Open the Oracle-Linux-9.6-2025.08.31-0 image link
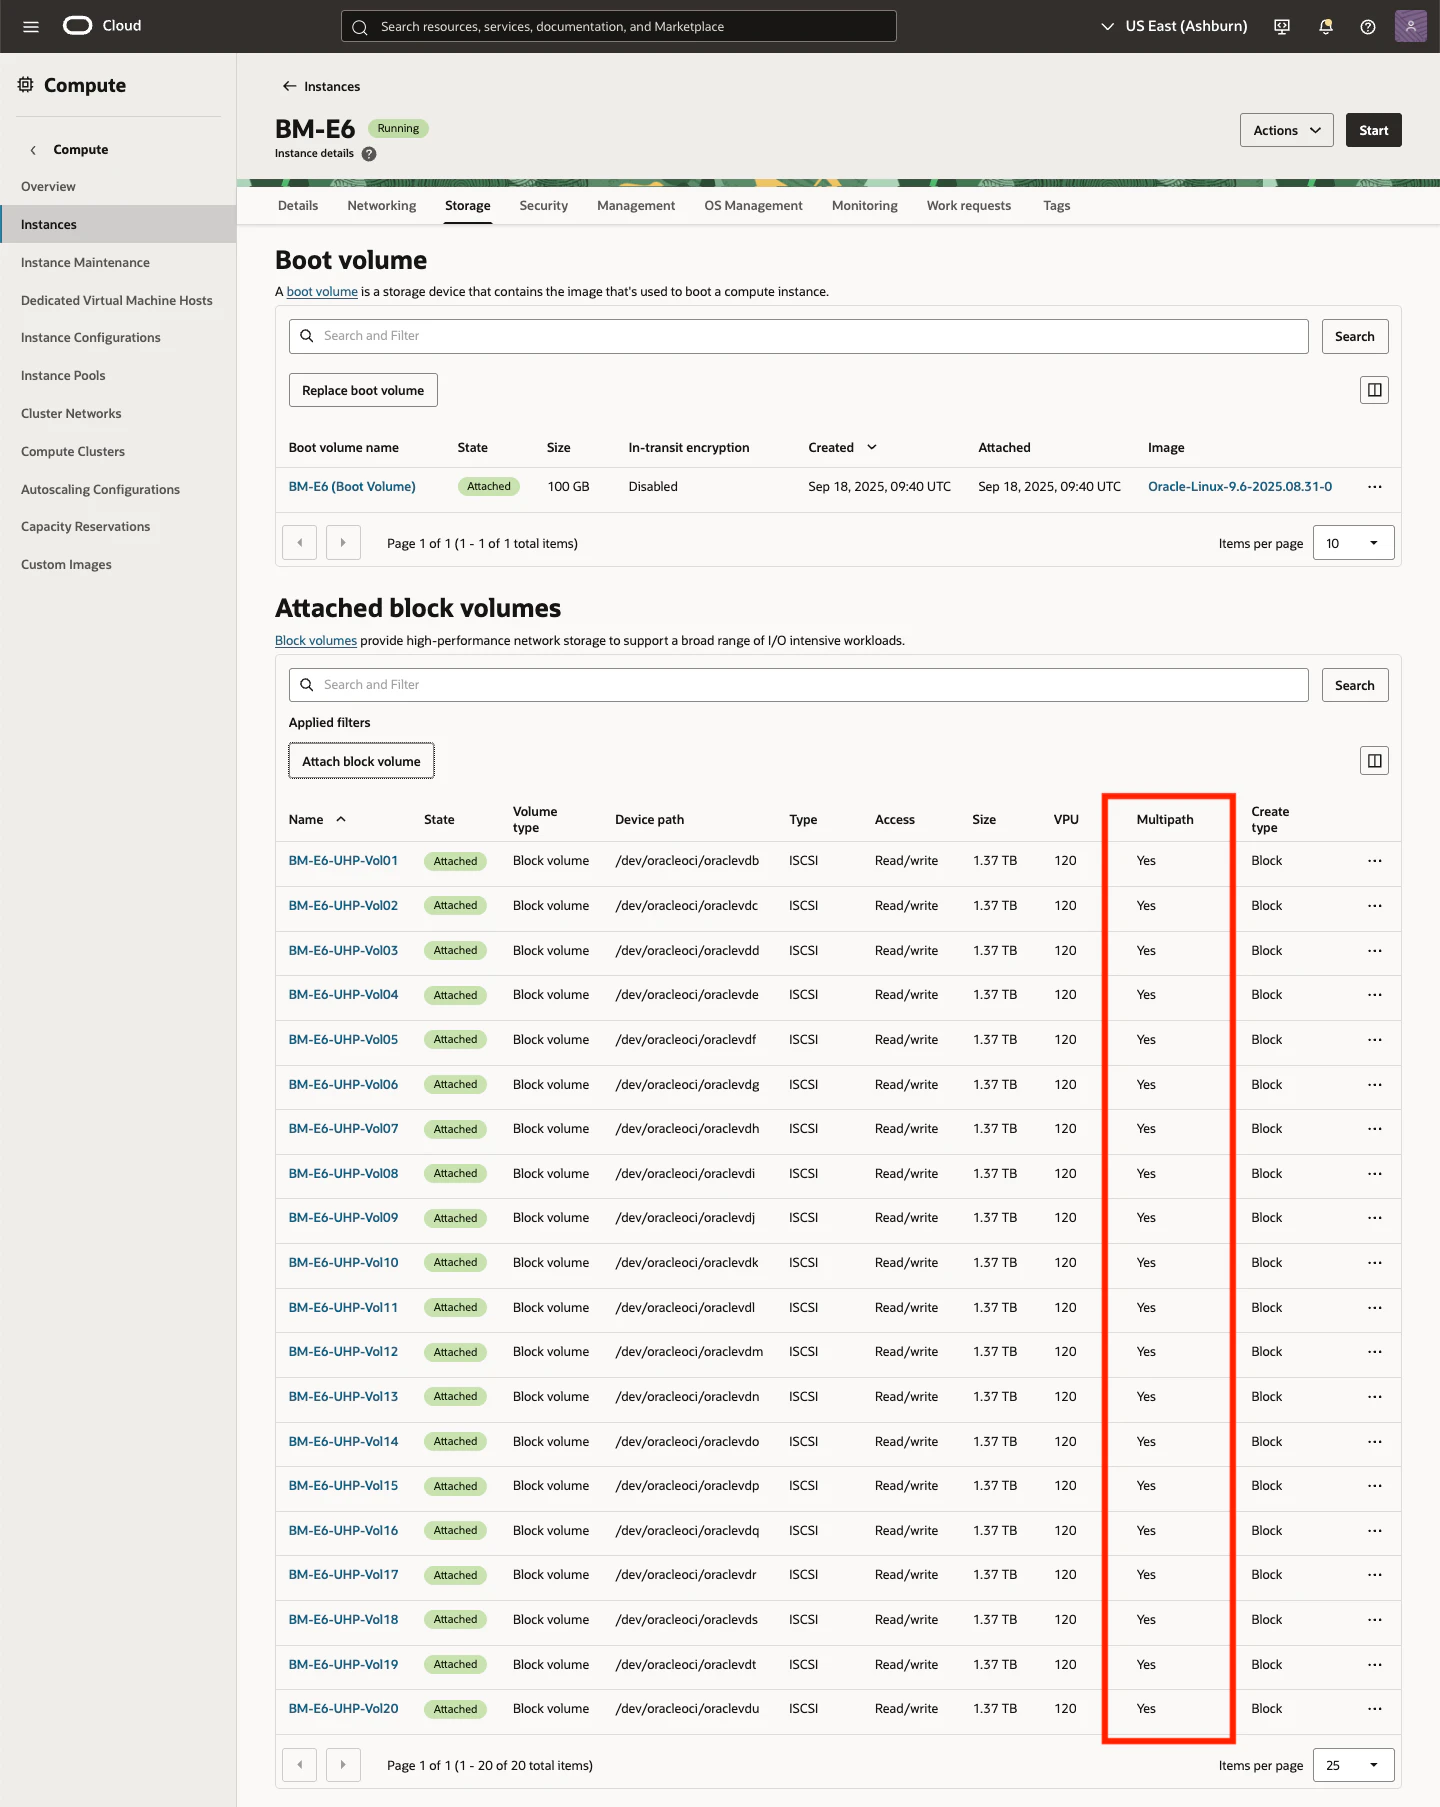Screen dimensions: 1440x1807 point(1240,487)
